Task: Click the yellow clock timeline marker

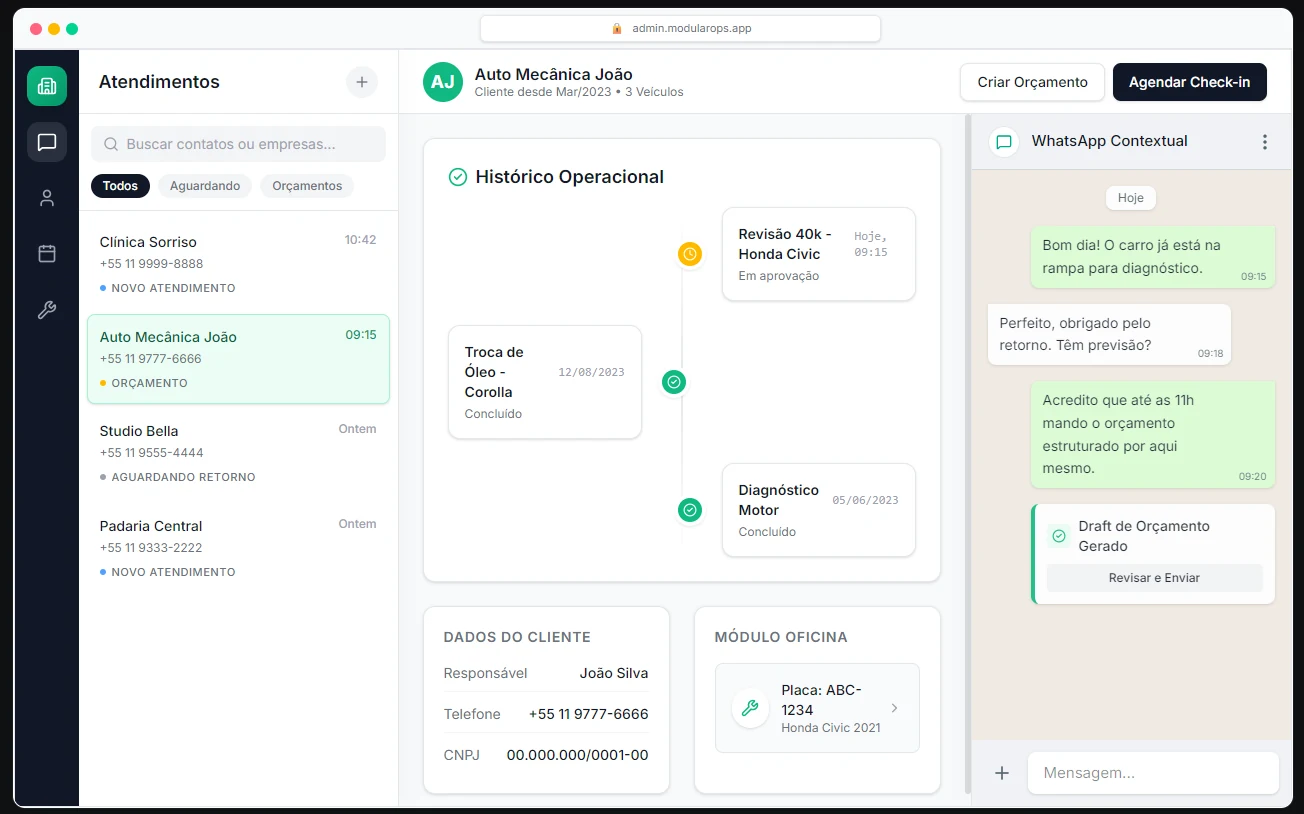Action: tap(690, 254)
